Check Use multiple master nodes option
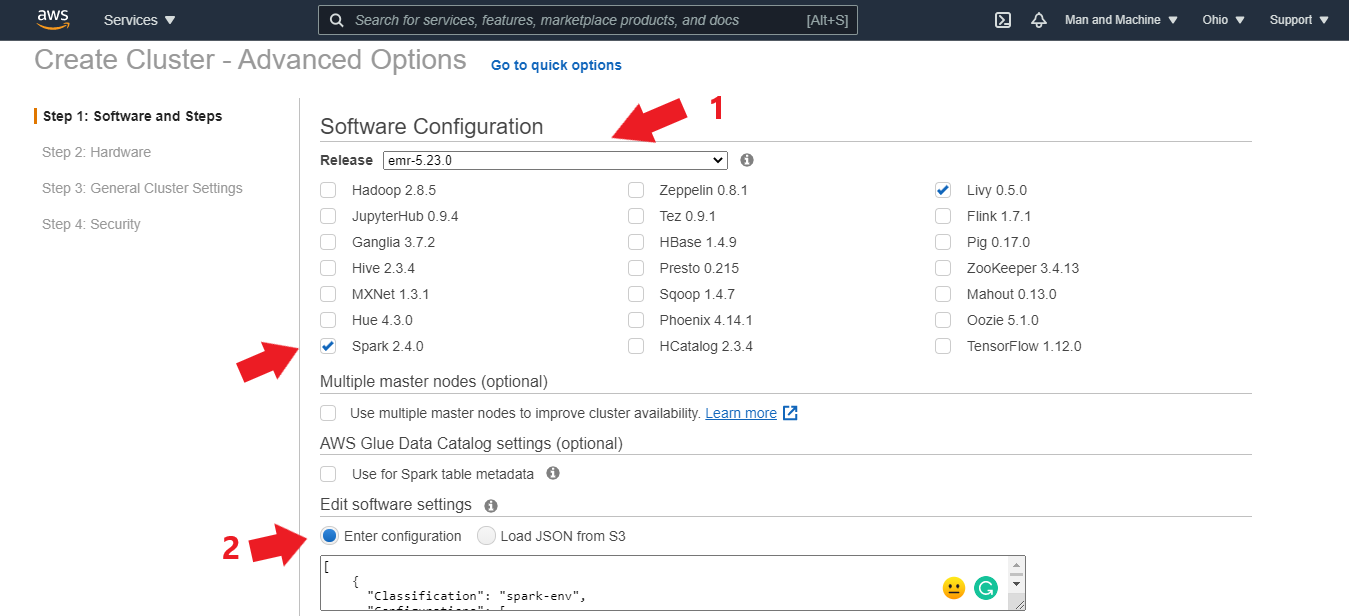Screen dimensions: 1349x616 point(328,413)
